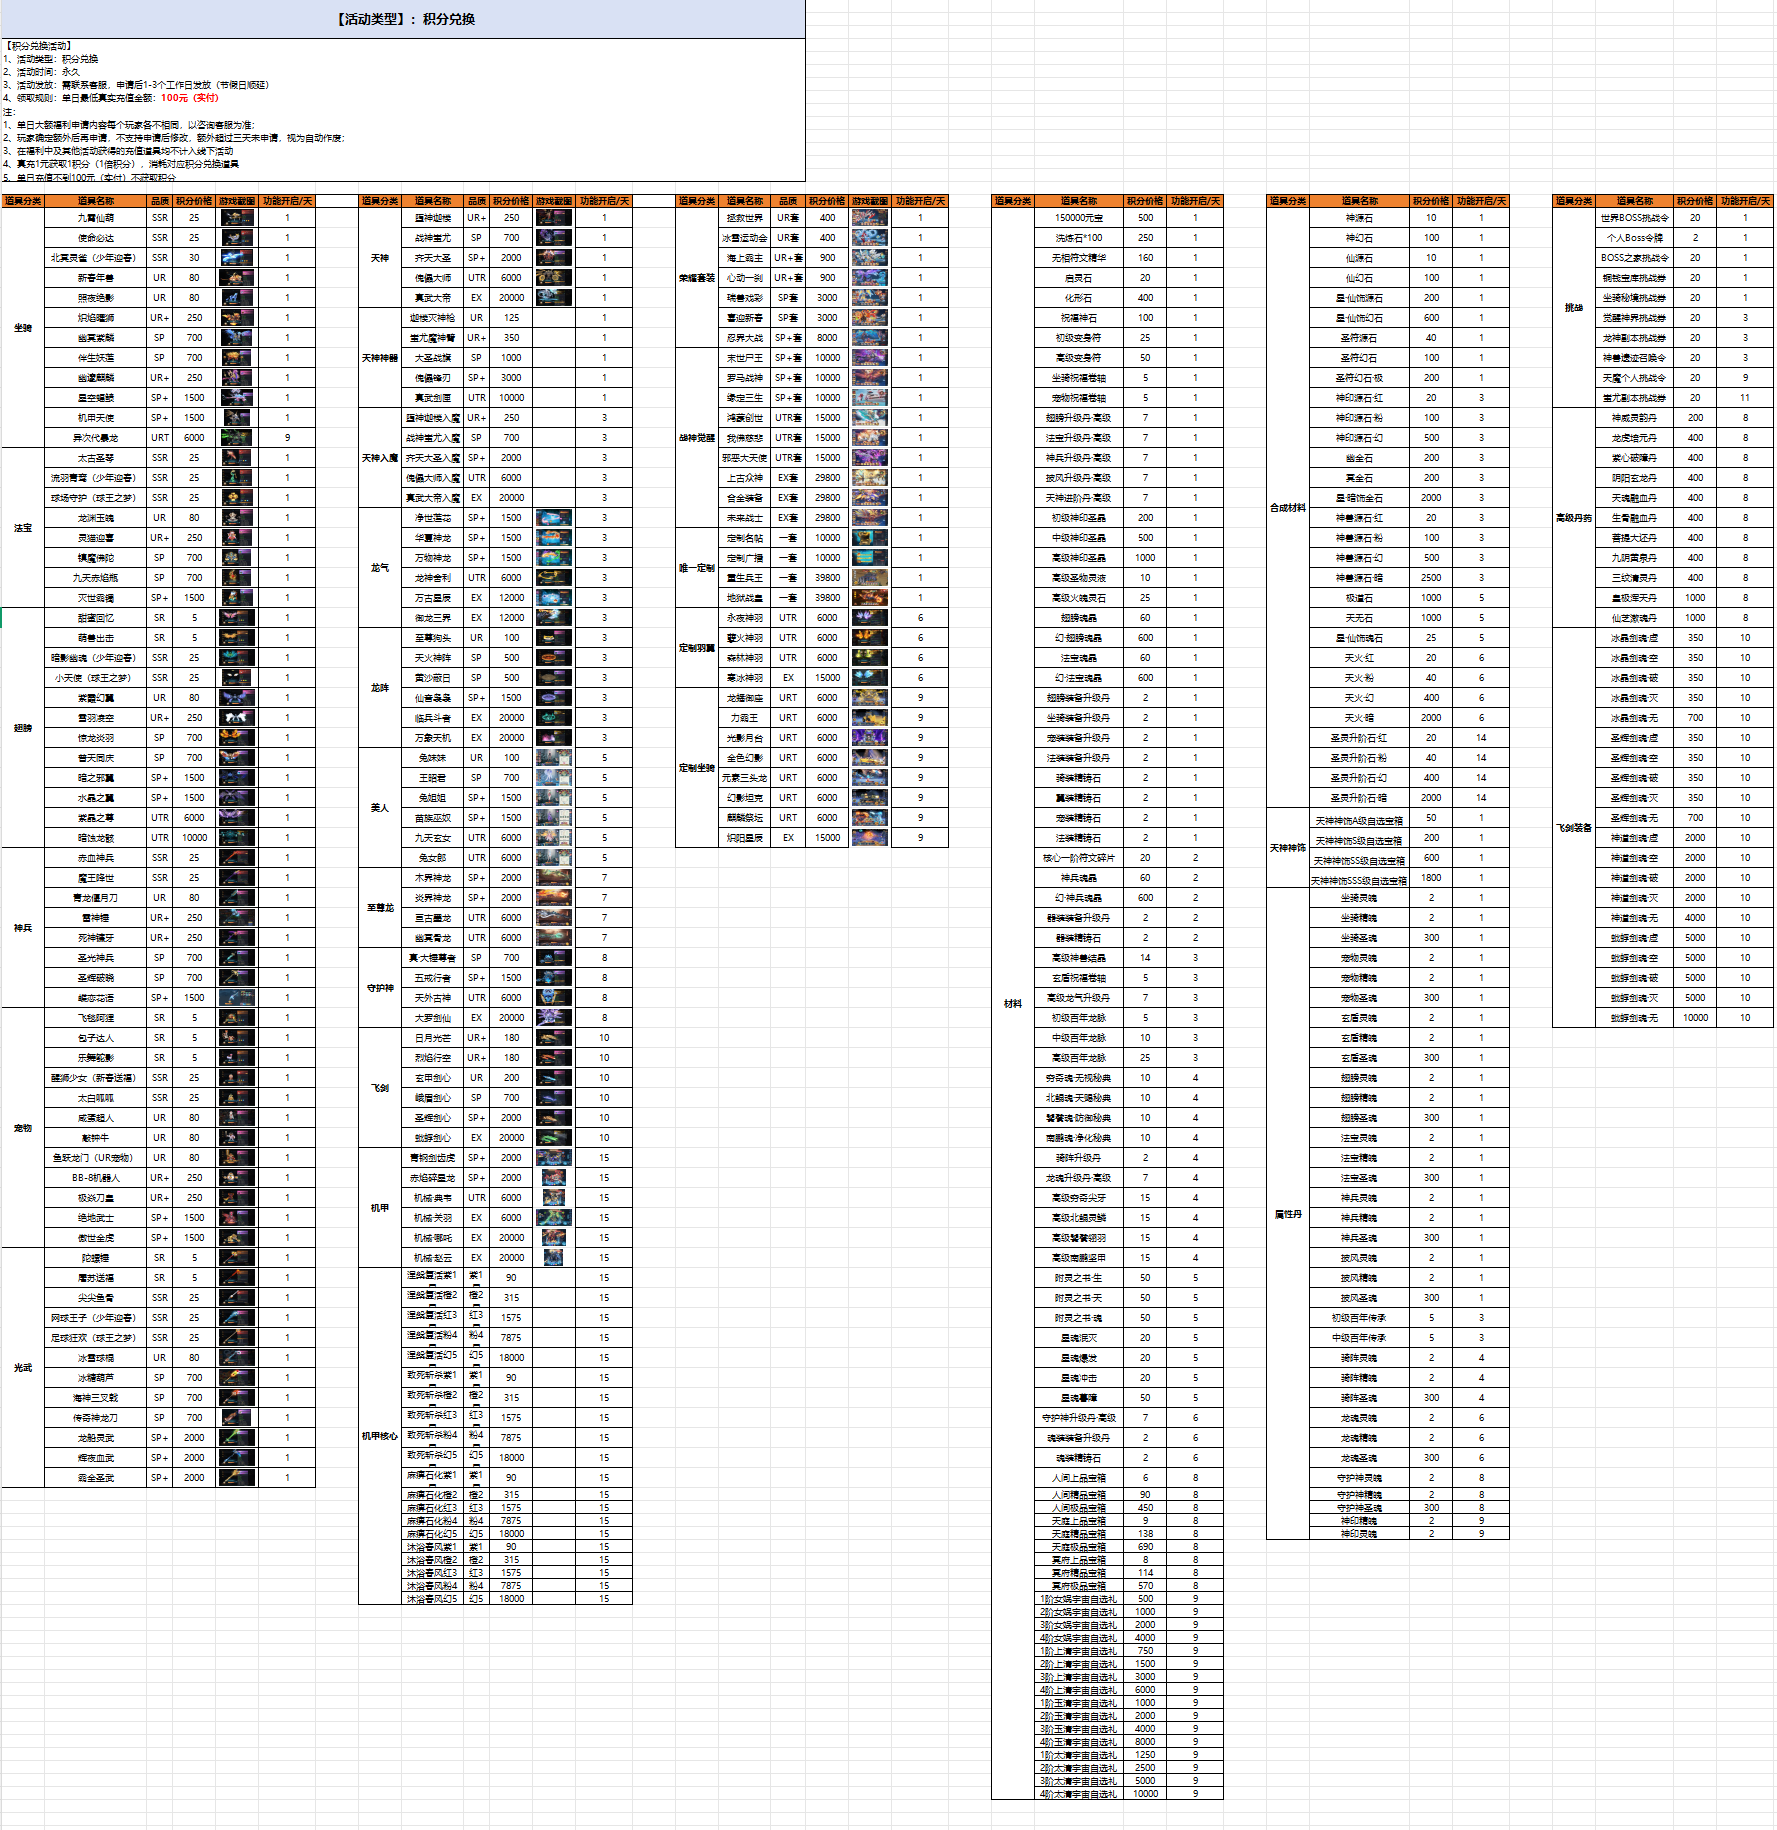Click the 神源石 item name cell
Image resolution: width=1777 pixels, height=1830 pixels.
[x=1359, y=218]
